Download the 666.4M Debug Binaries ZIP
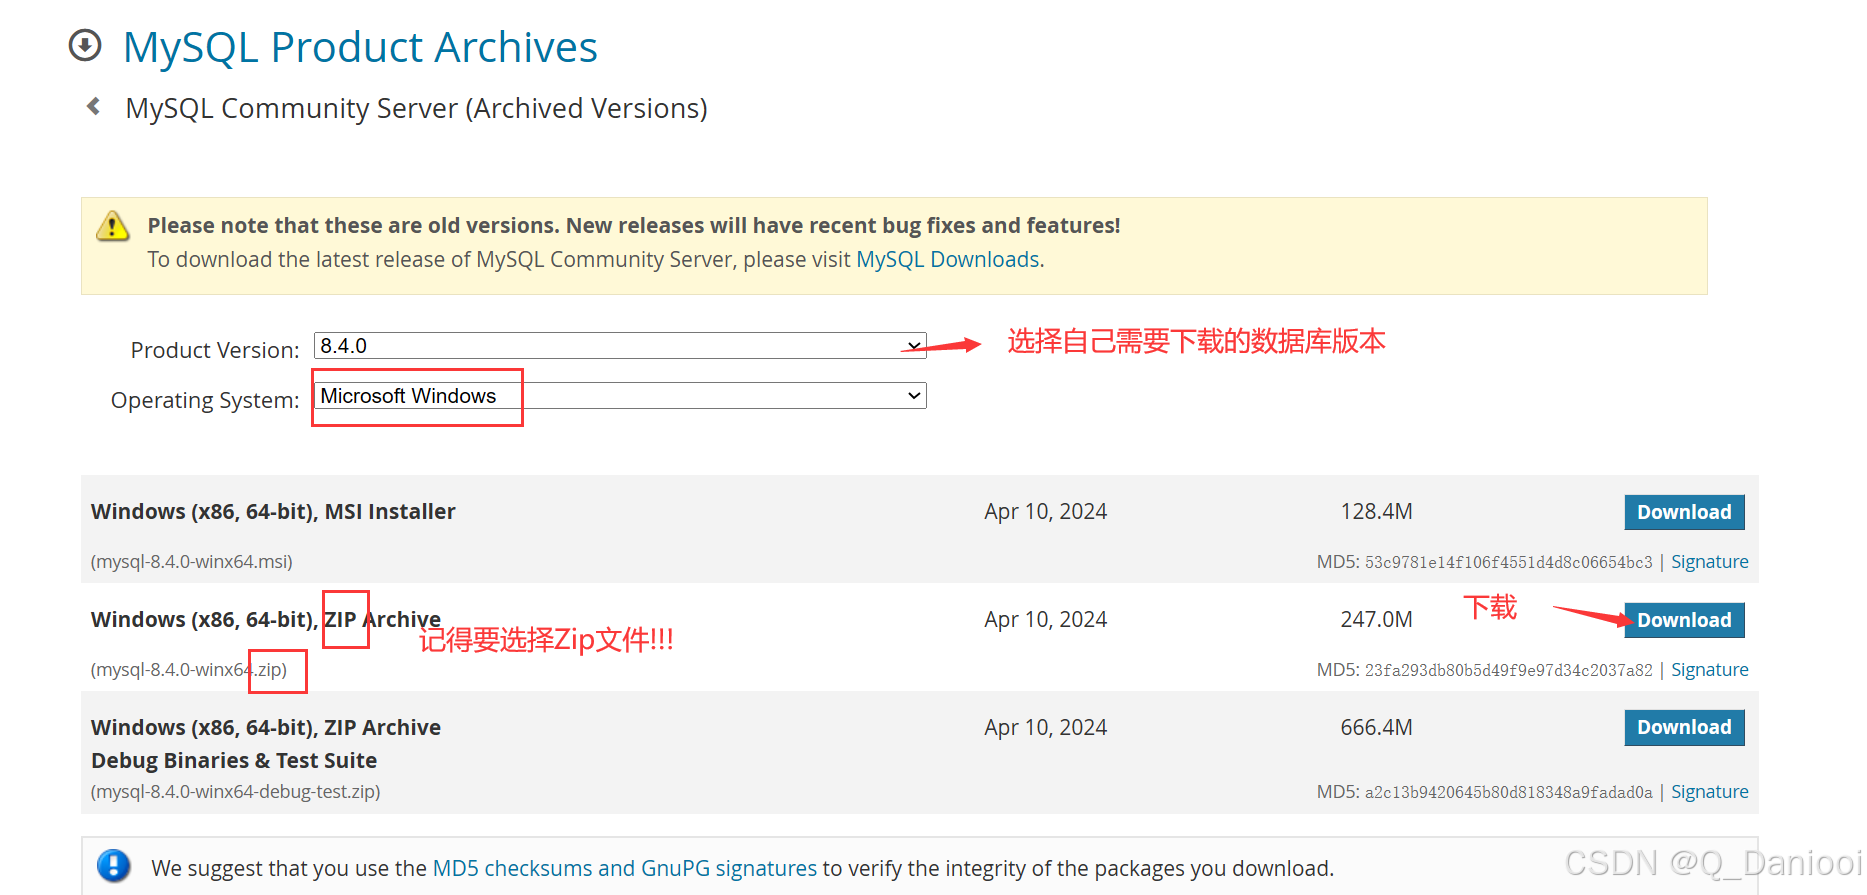The height and width of the screenshot is (895, 1867). 1684,727
